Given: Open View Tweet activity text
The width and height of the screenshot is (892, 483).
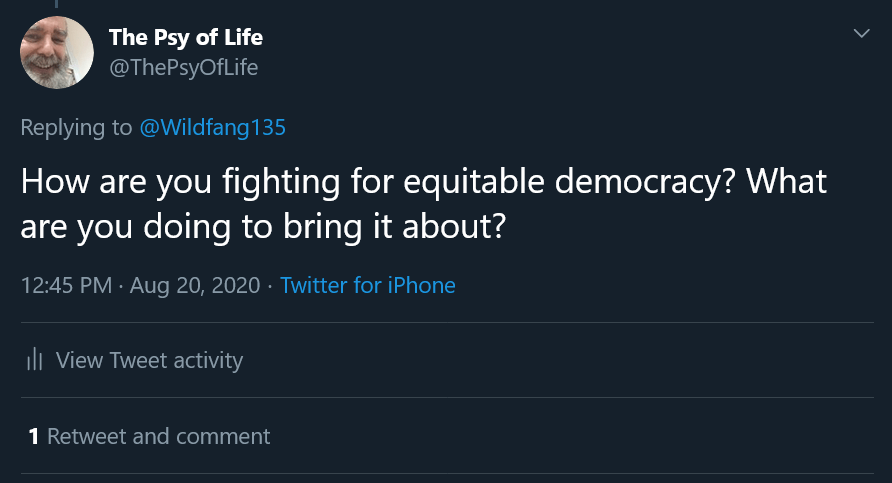Looking at the screenshot, I should click(x=149, y=360).
